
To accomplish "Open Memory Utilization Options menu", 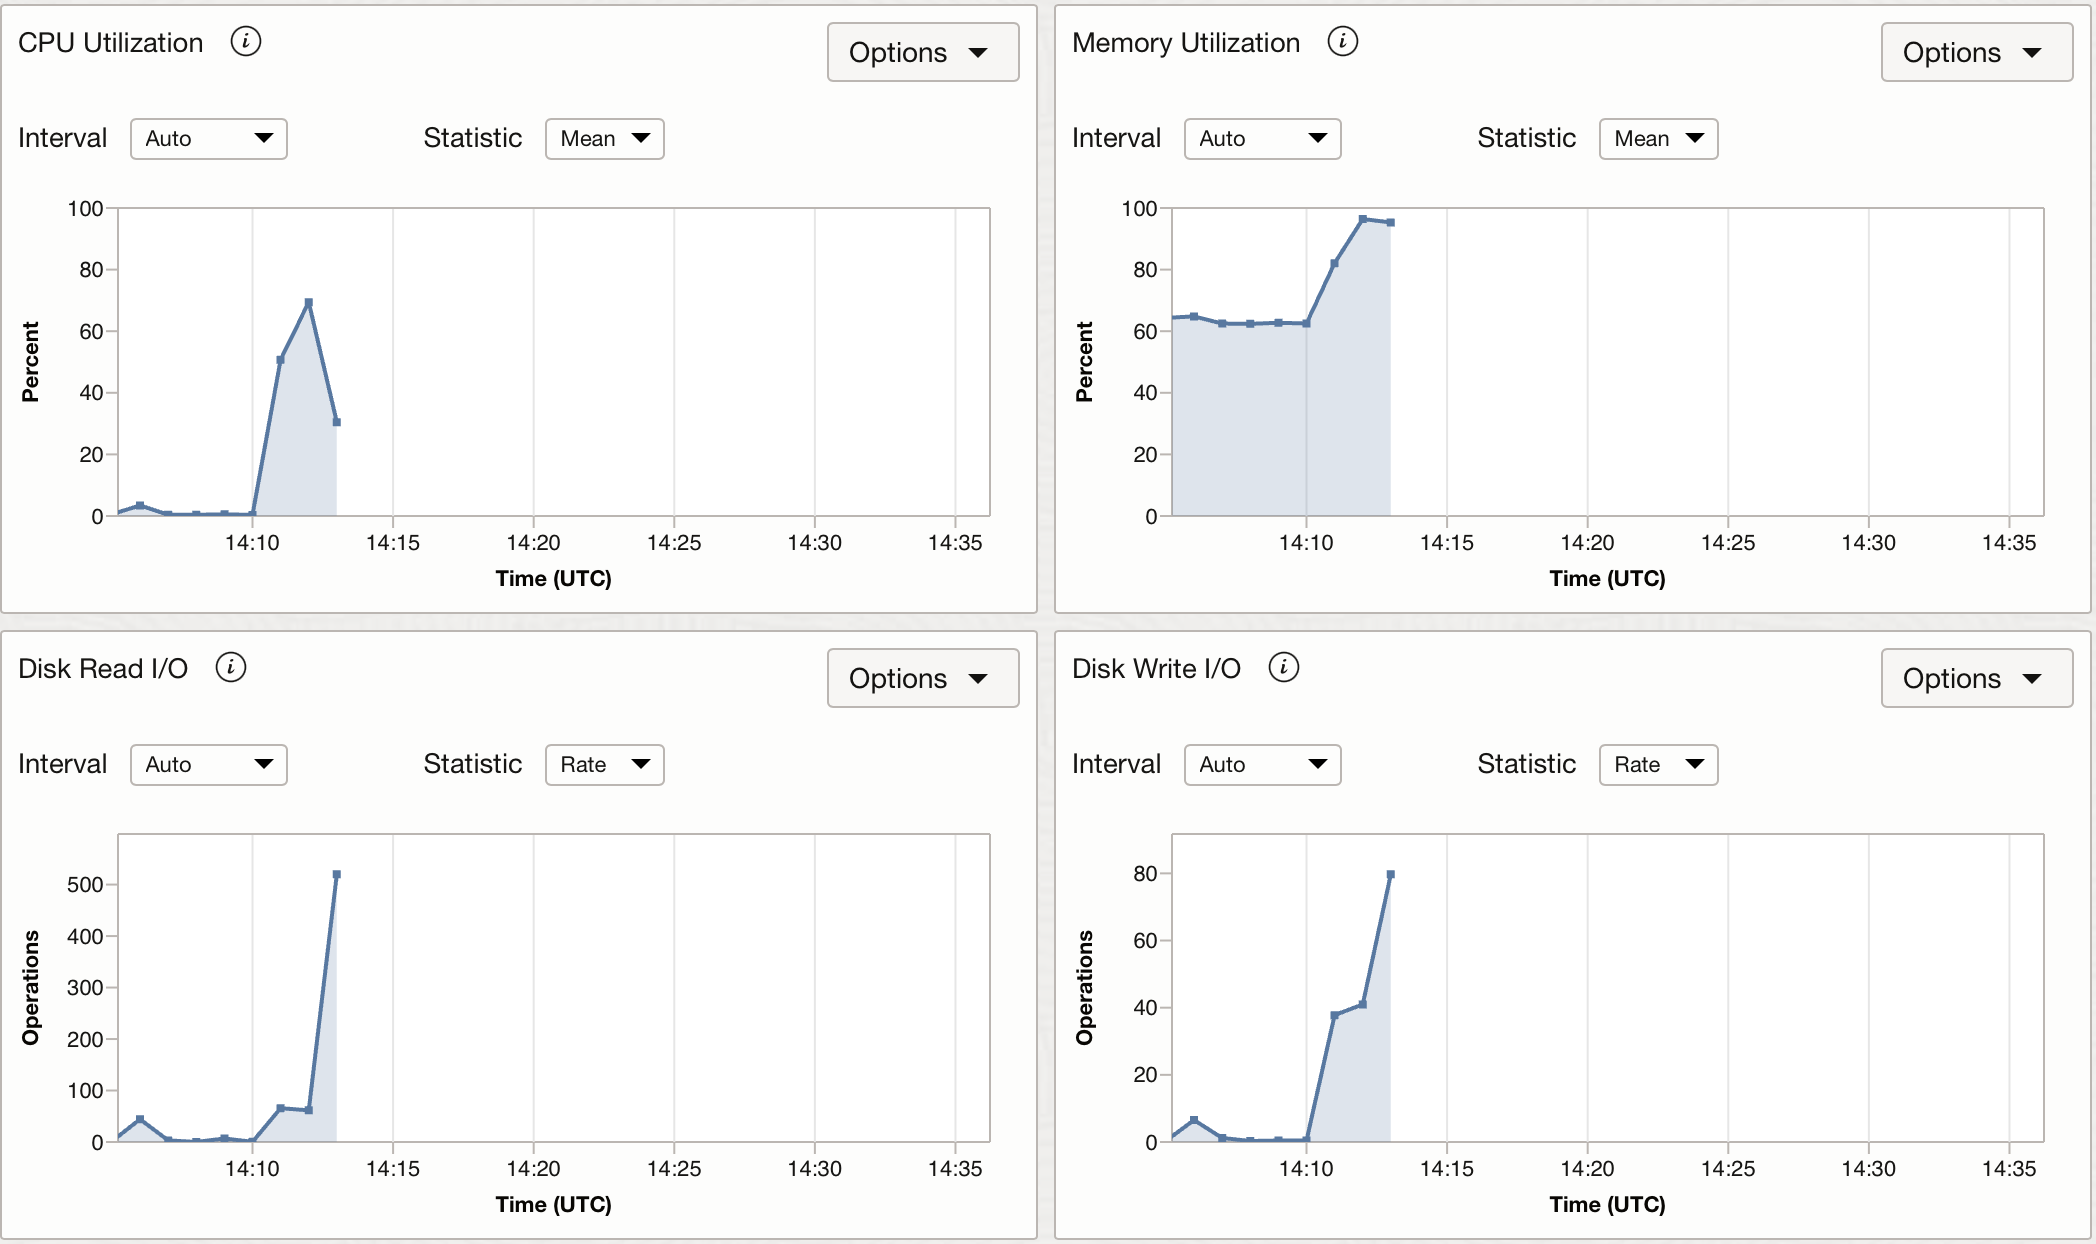I will [x=1976, y=52].
